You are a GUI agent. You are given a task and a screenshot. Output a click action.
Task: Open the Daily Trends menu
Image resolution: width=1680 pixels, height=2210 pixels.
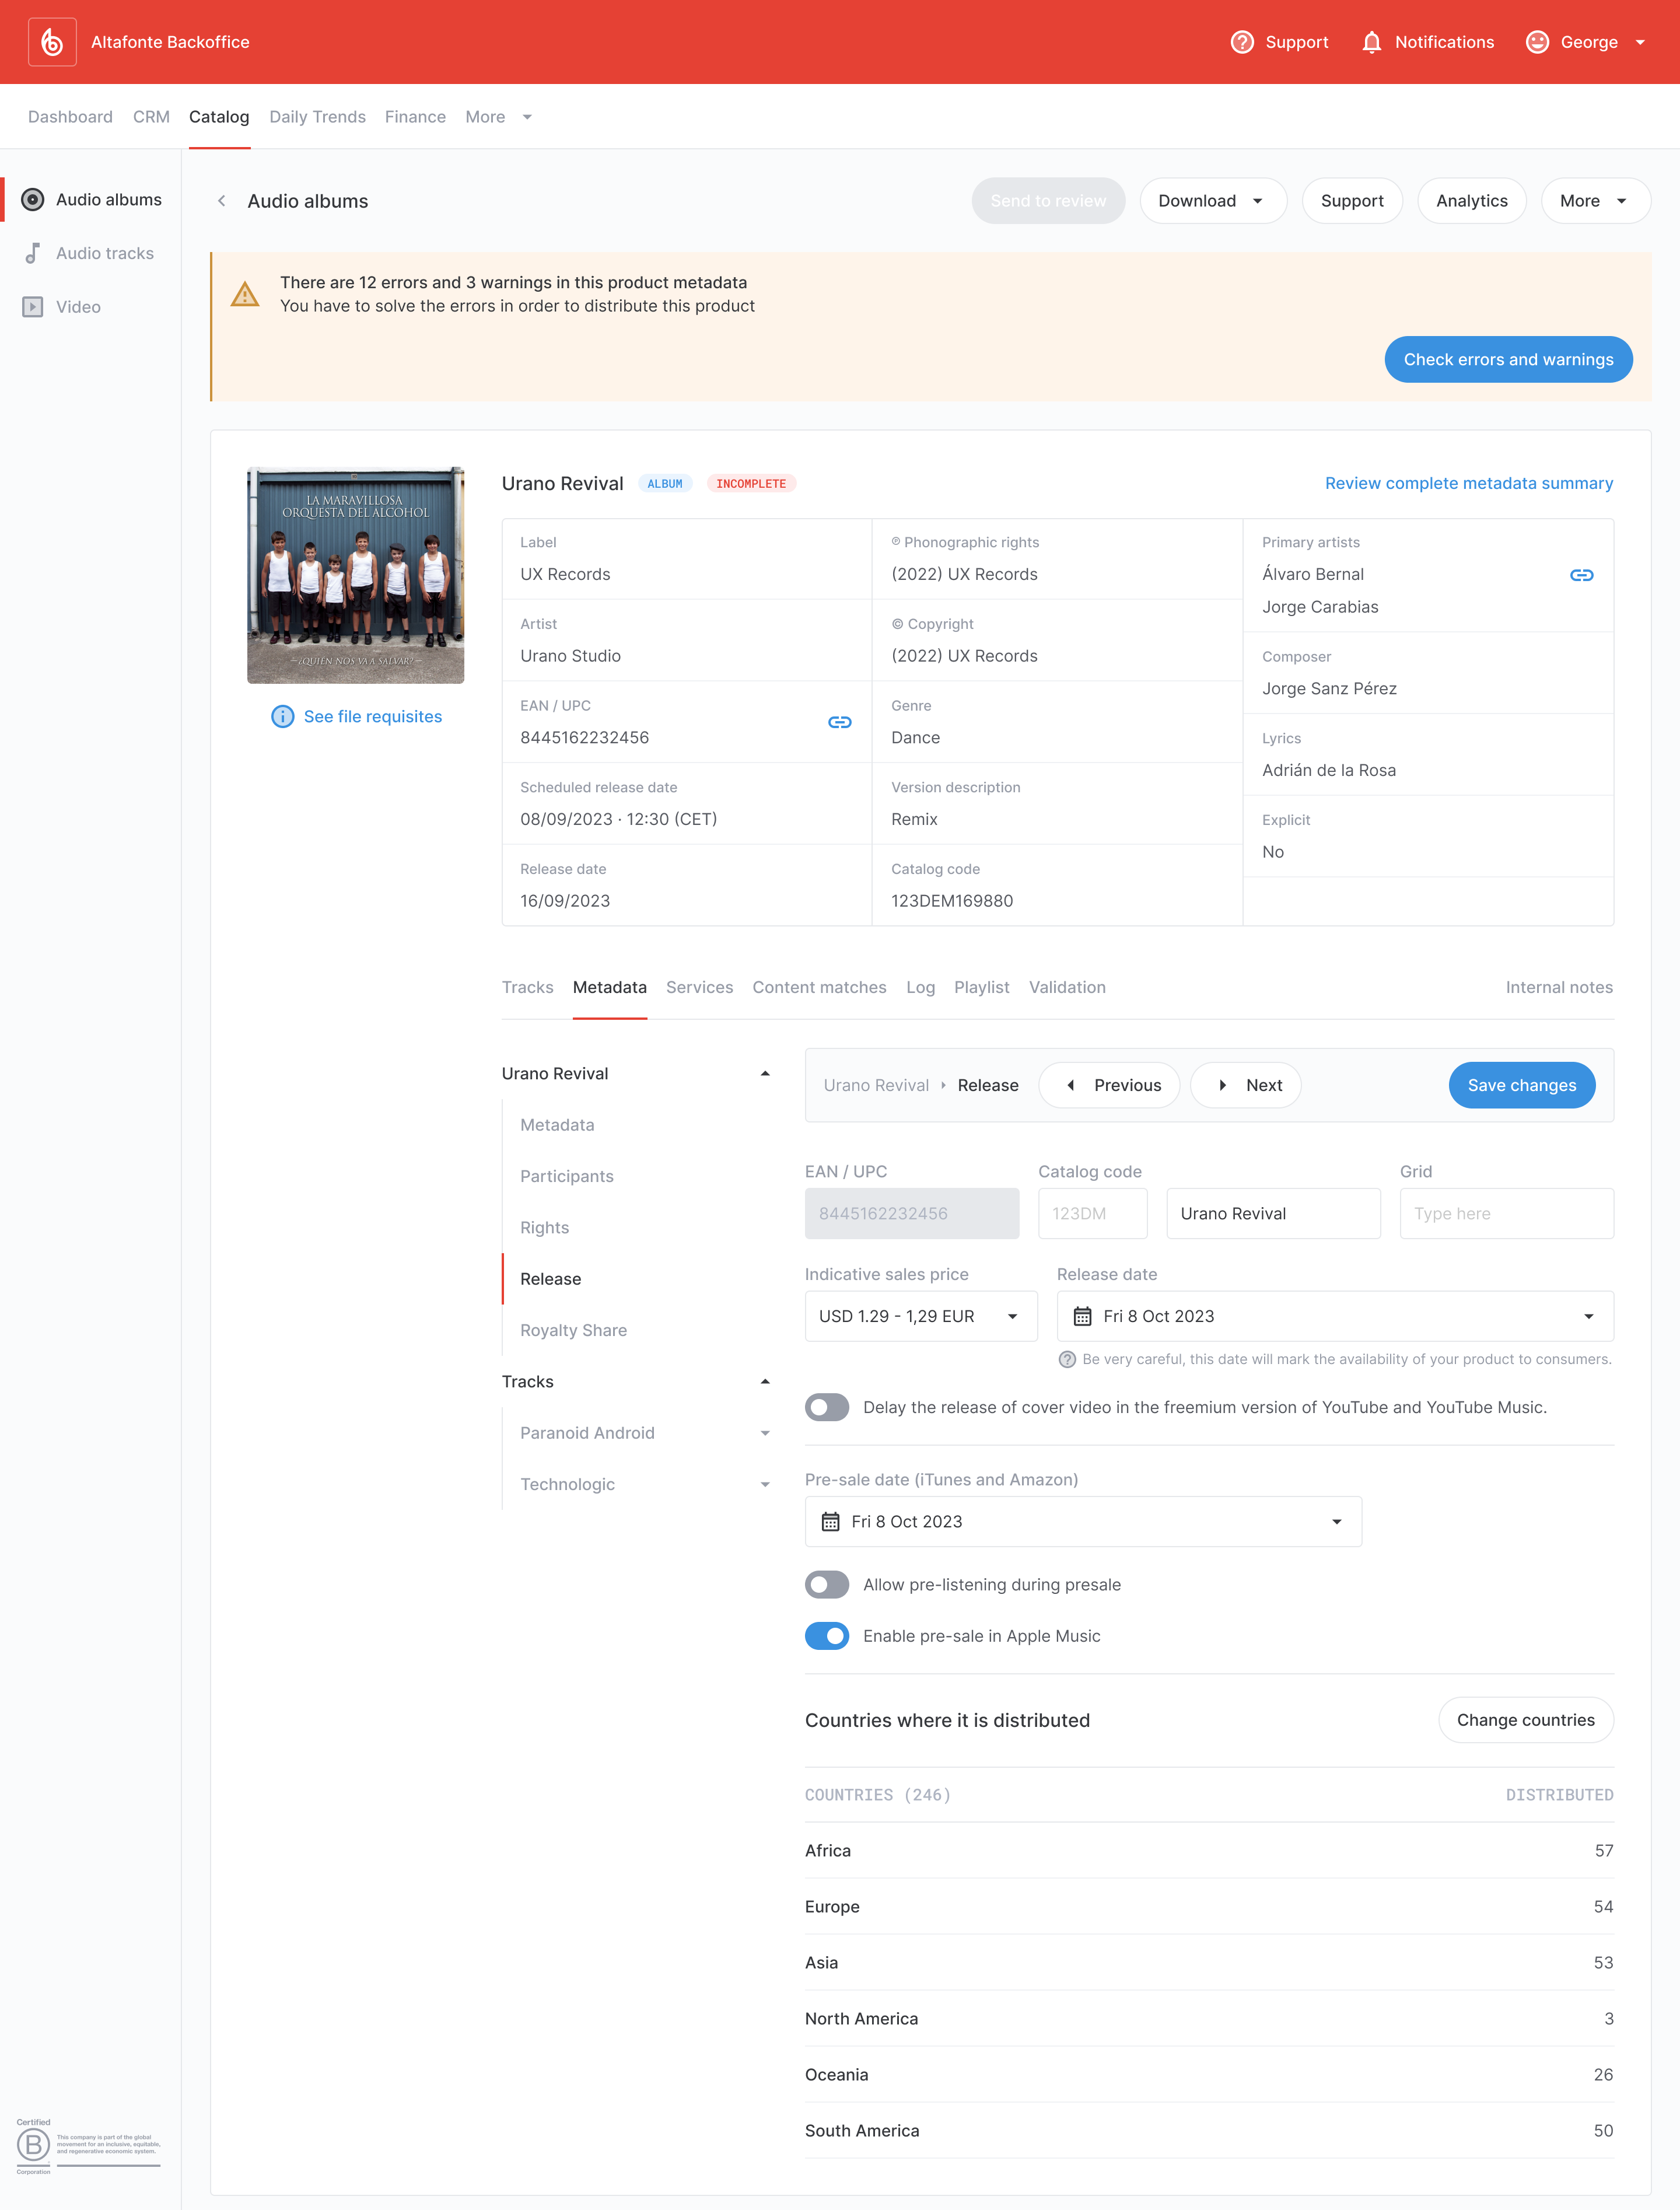coord(317,117)
